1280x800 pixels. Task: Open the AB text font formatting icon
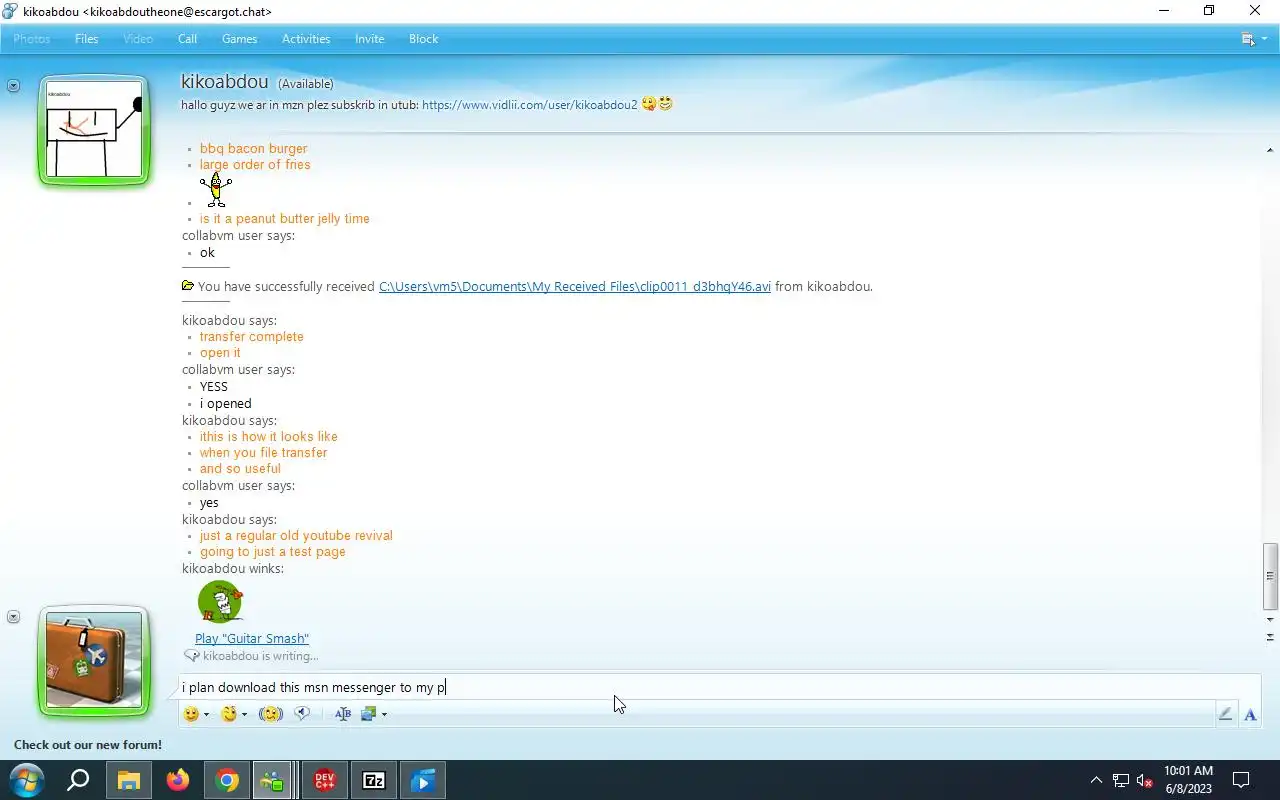click(343, 714)
